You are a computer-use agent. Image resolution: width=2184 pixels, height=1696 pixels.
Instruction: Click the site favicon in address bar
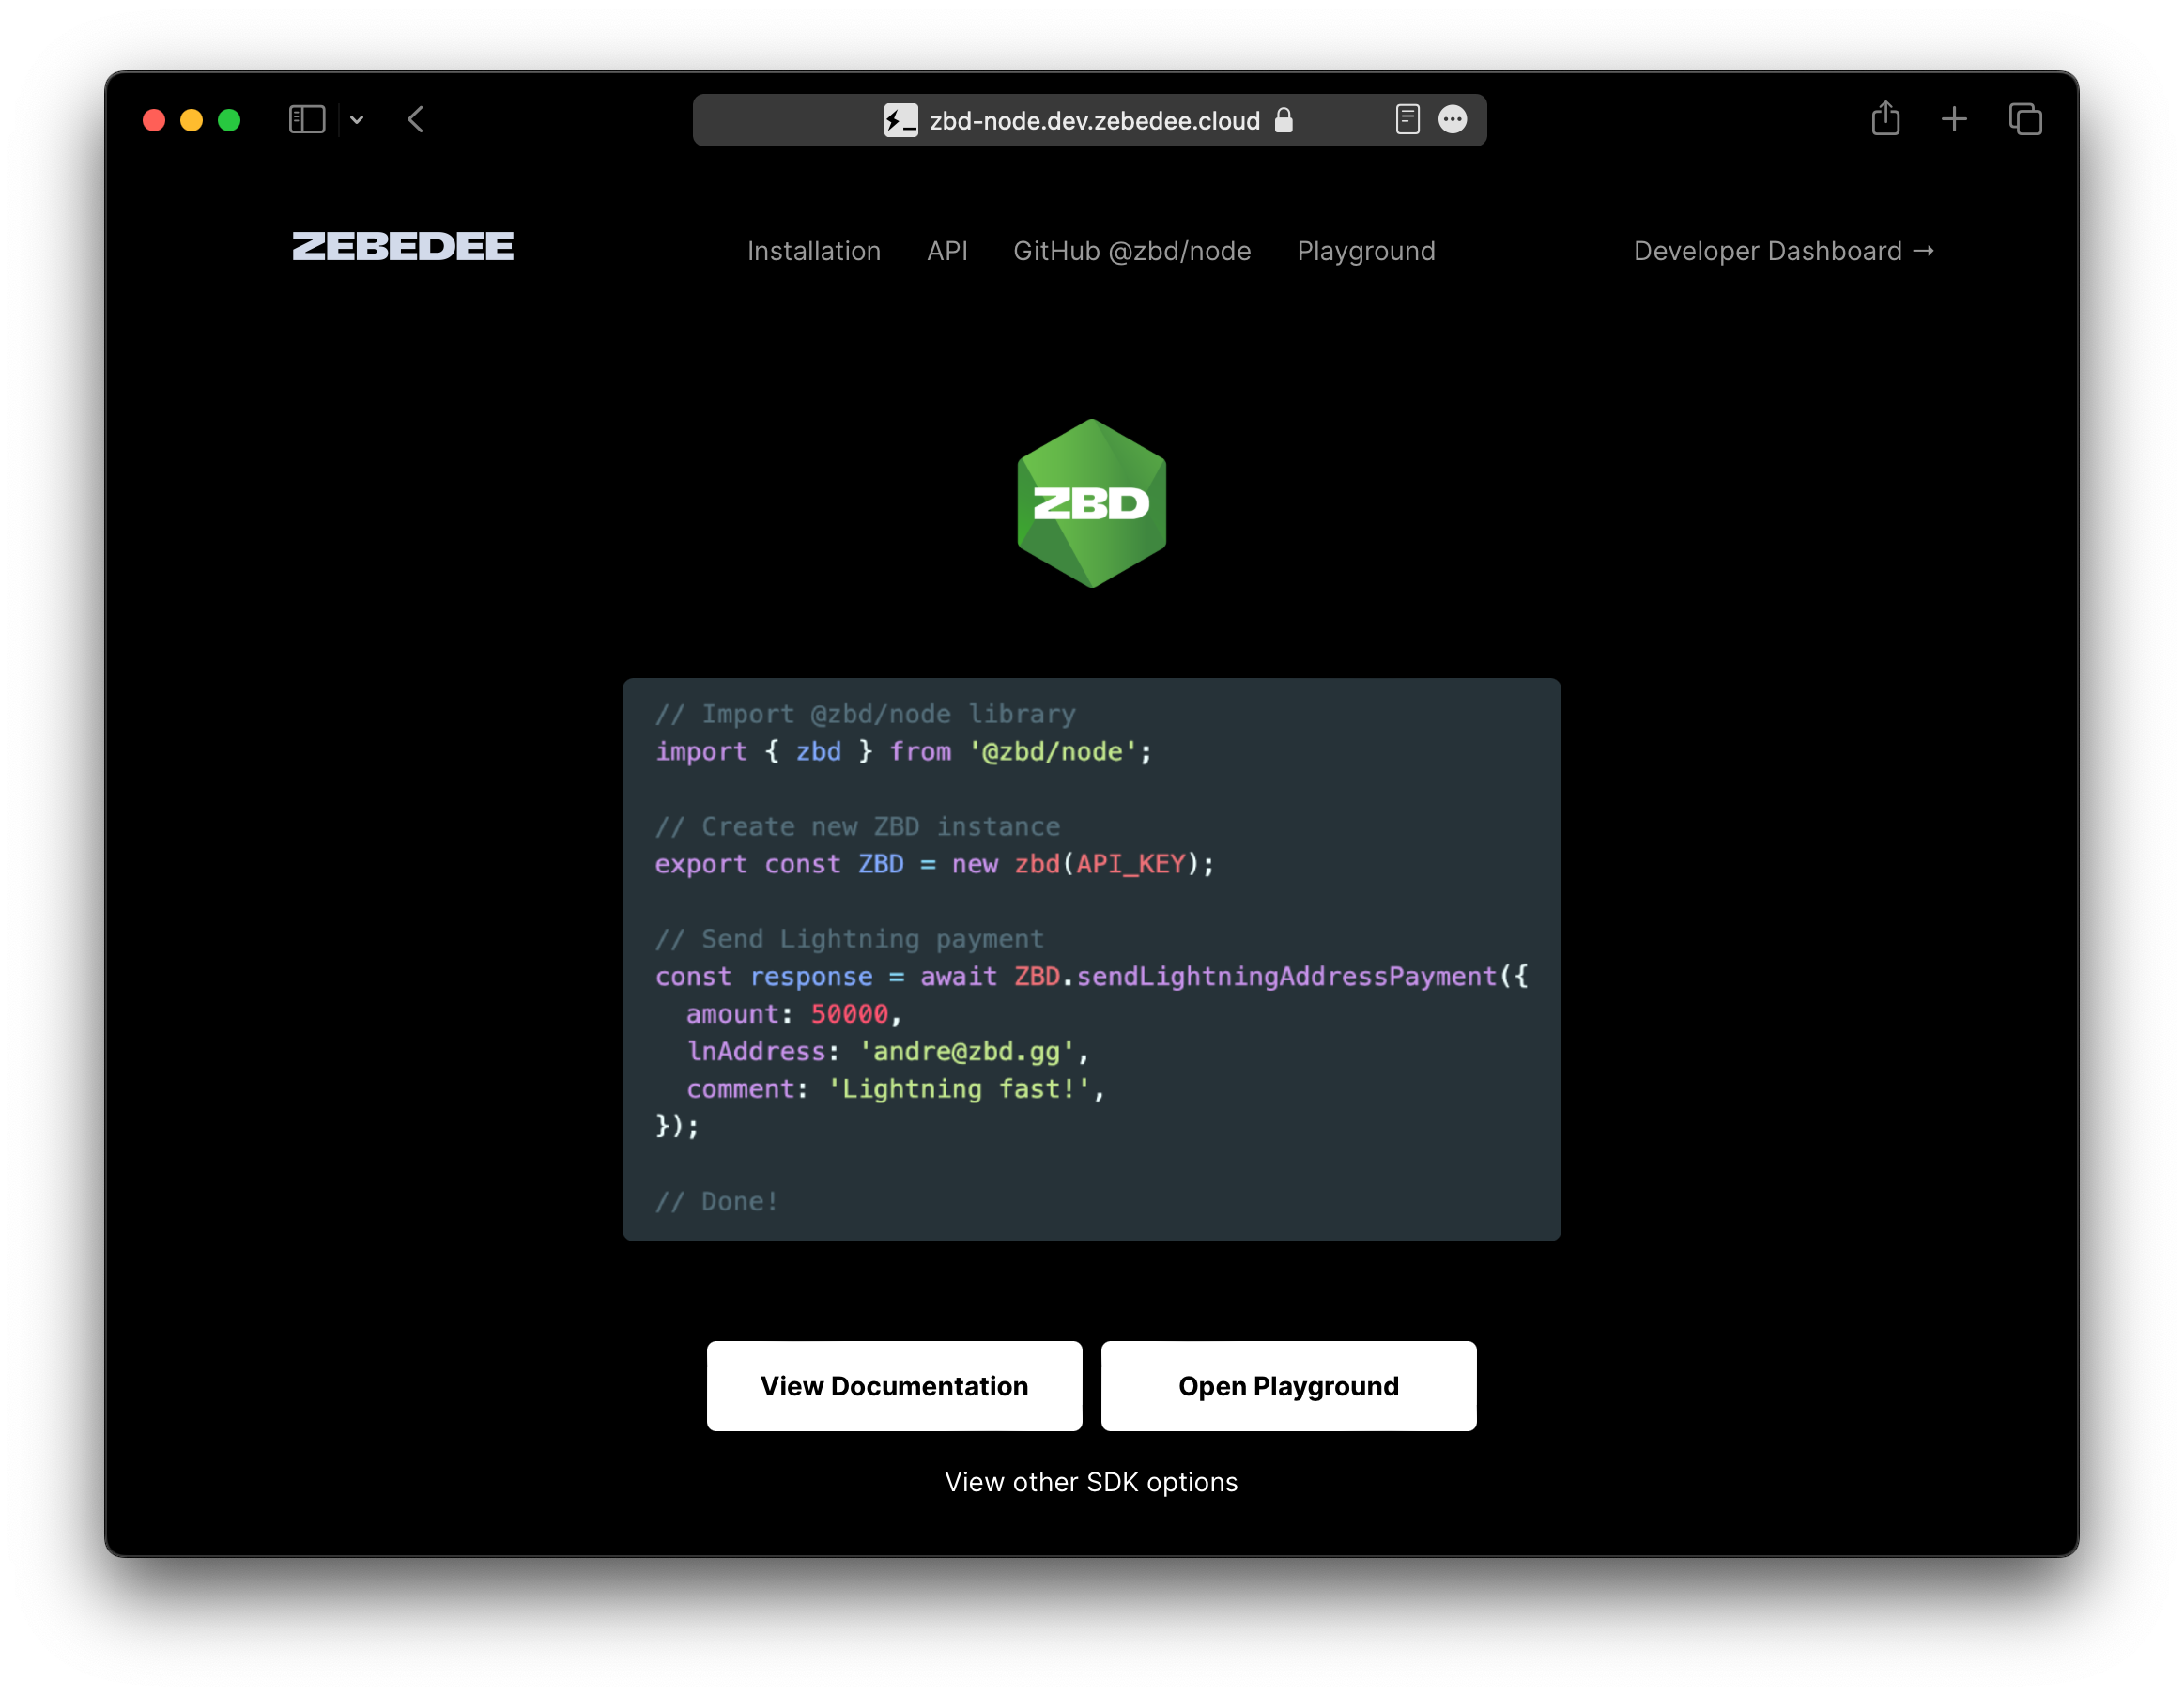tap(900, 121)
